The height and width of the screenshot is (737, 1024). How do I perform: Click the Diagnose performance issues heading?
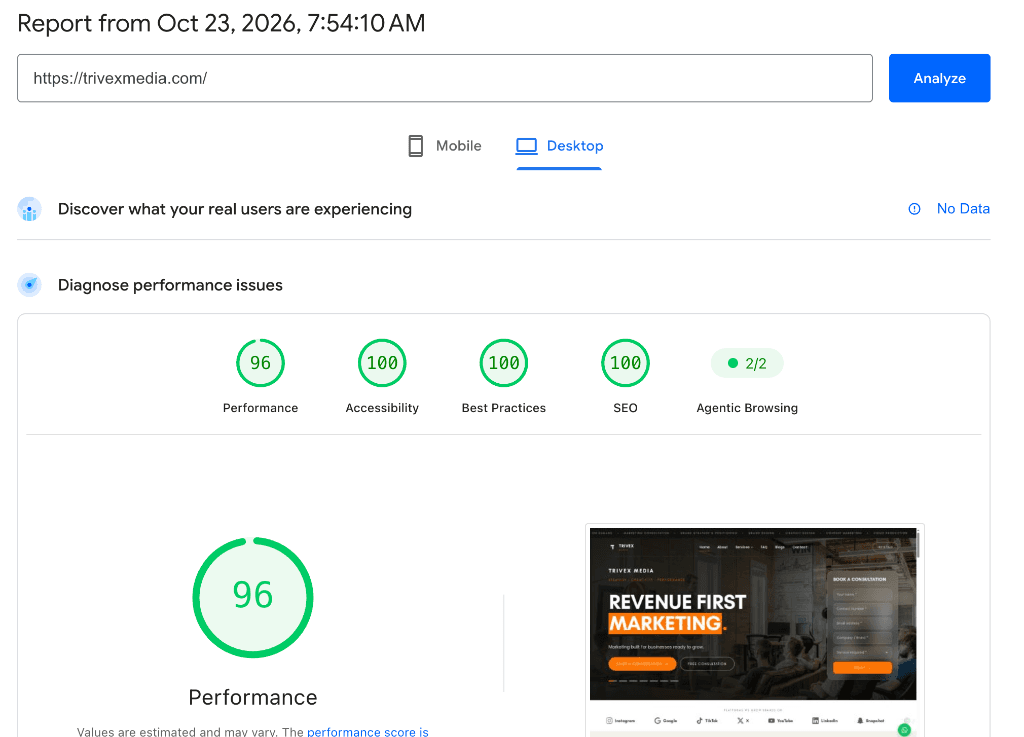click(170, 285)
